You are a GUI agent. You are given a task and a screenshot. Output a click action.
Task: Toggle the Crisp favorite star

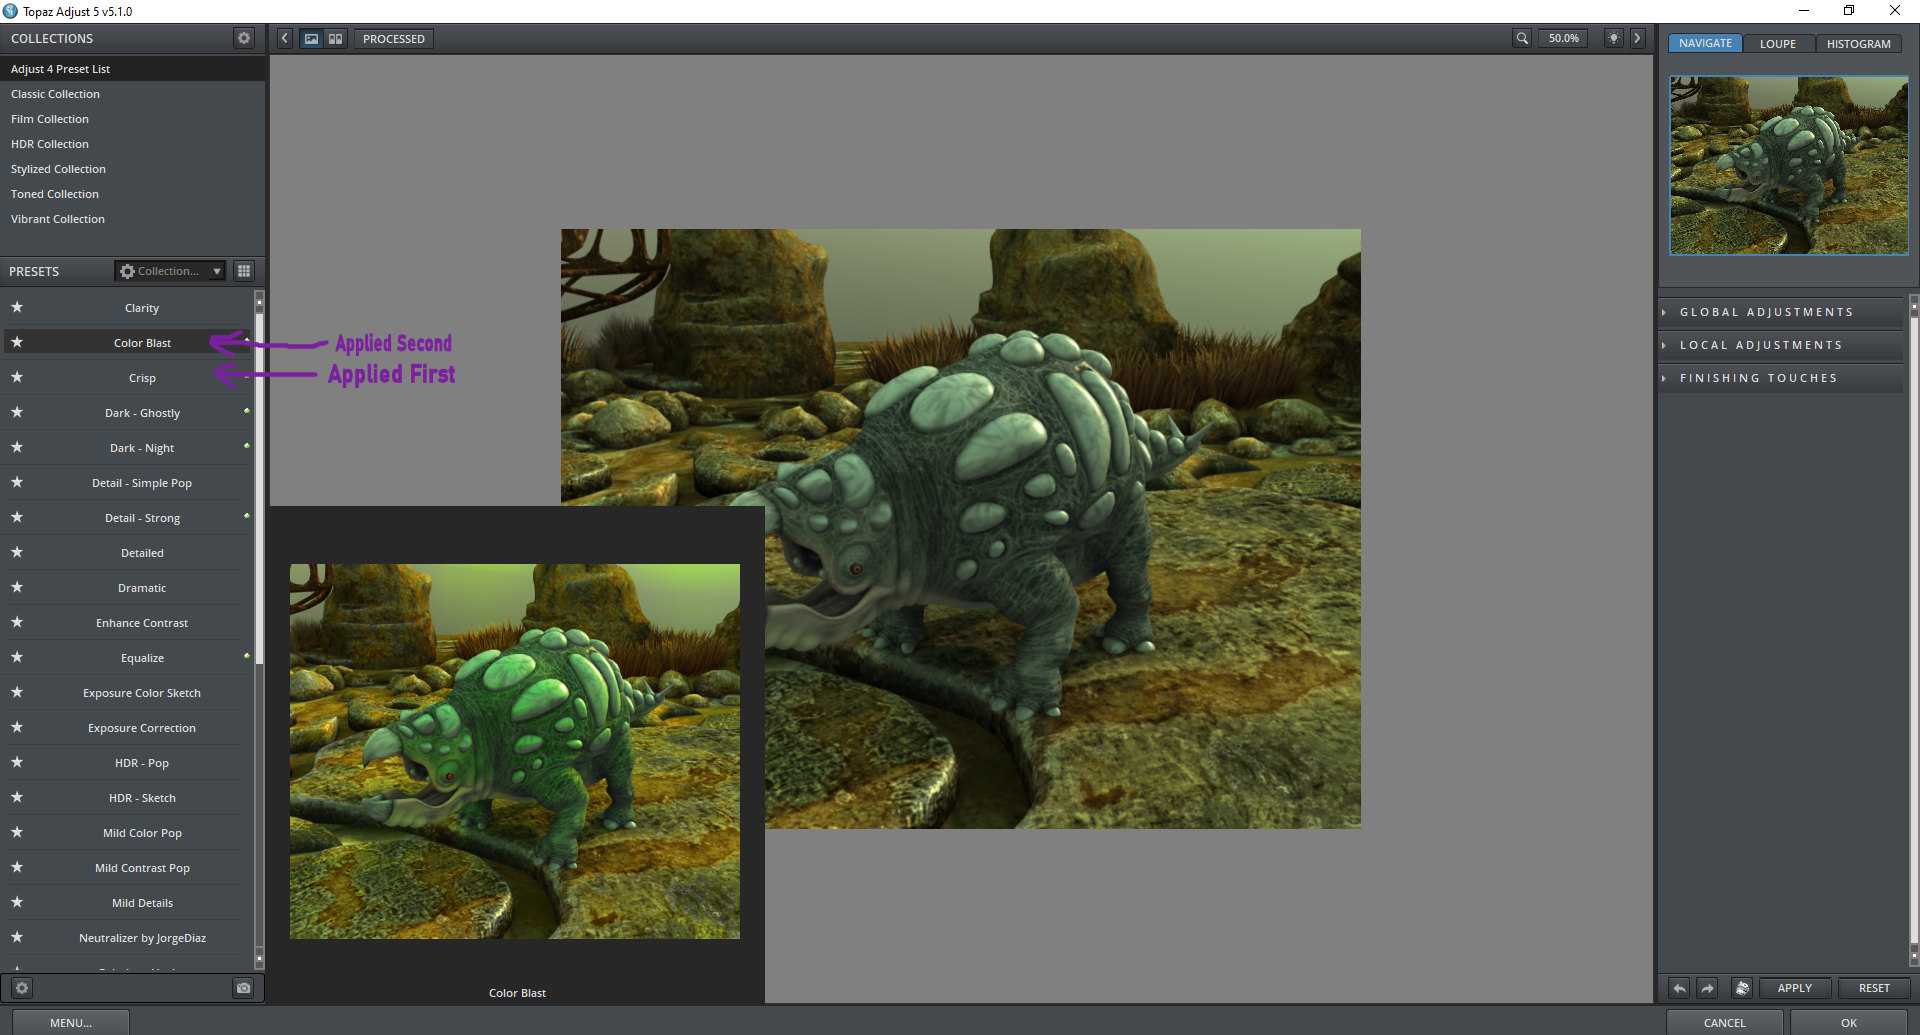click(x=17, y=377)
